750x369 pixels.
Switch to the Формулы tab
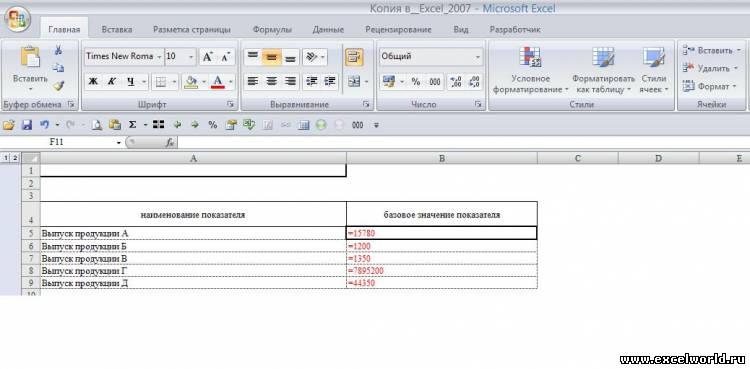pos(272,29)
